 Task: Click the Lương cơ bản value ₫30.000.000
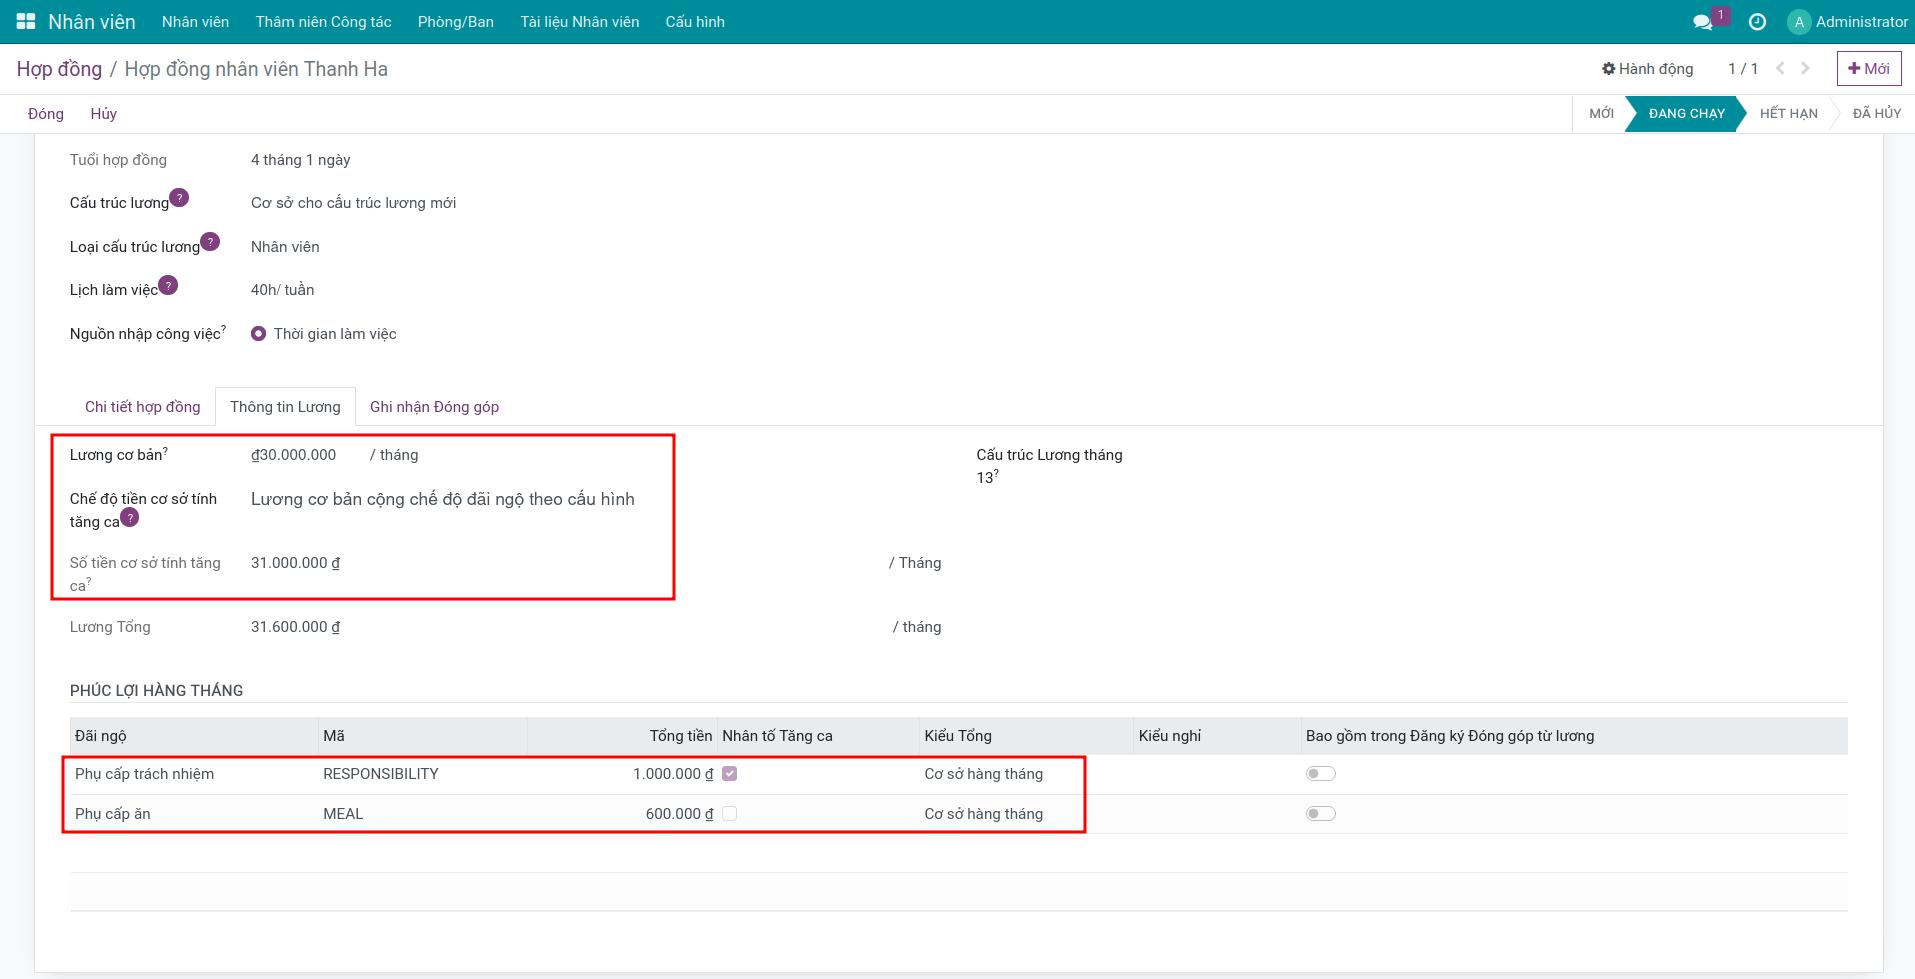(x=293, y=455)
